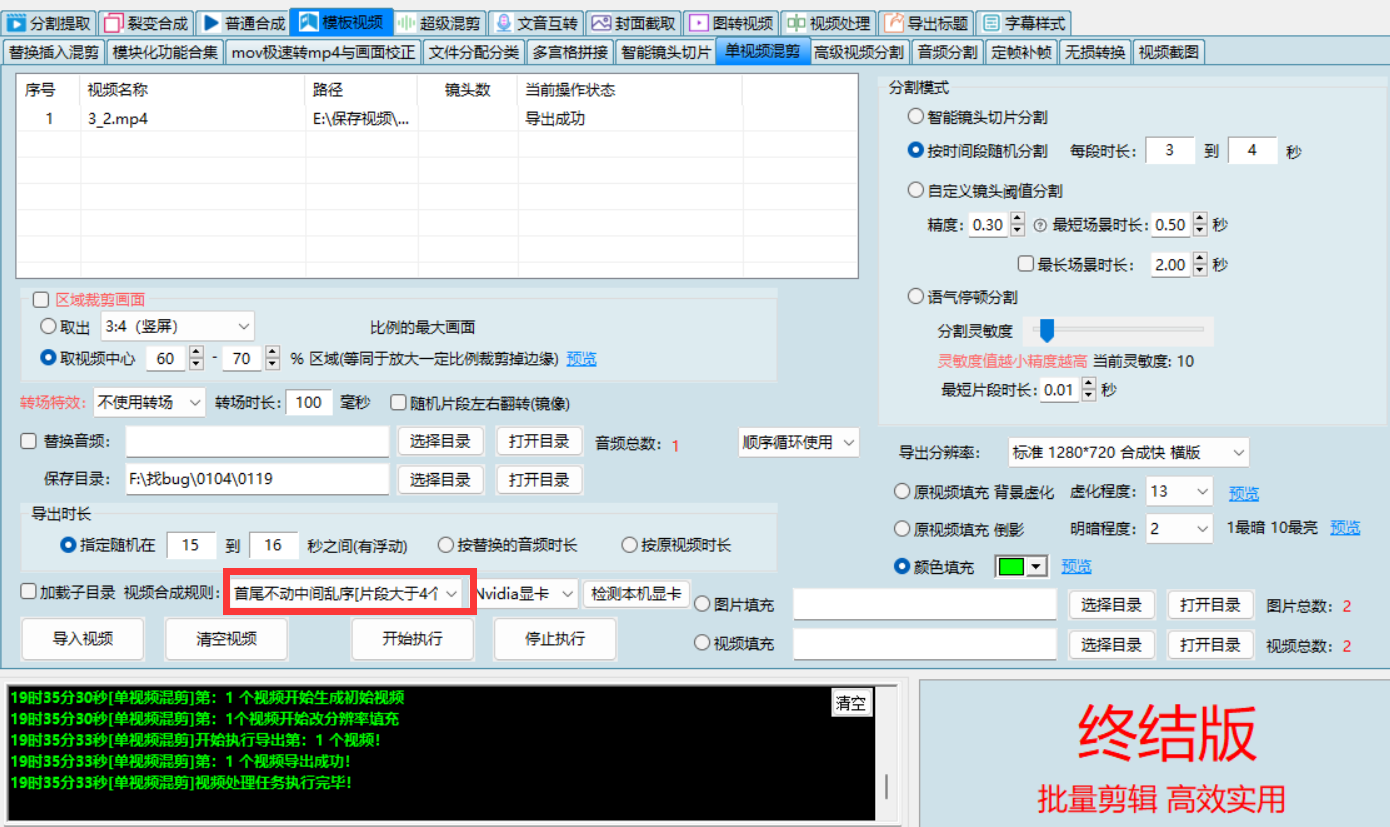The width and height of the screenshot is (1390, 827).
Task: Choose the 按原视频时长 radio option
Action: (x=629, y=545)
